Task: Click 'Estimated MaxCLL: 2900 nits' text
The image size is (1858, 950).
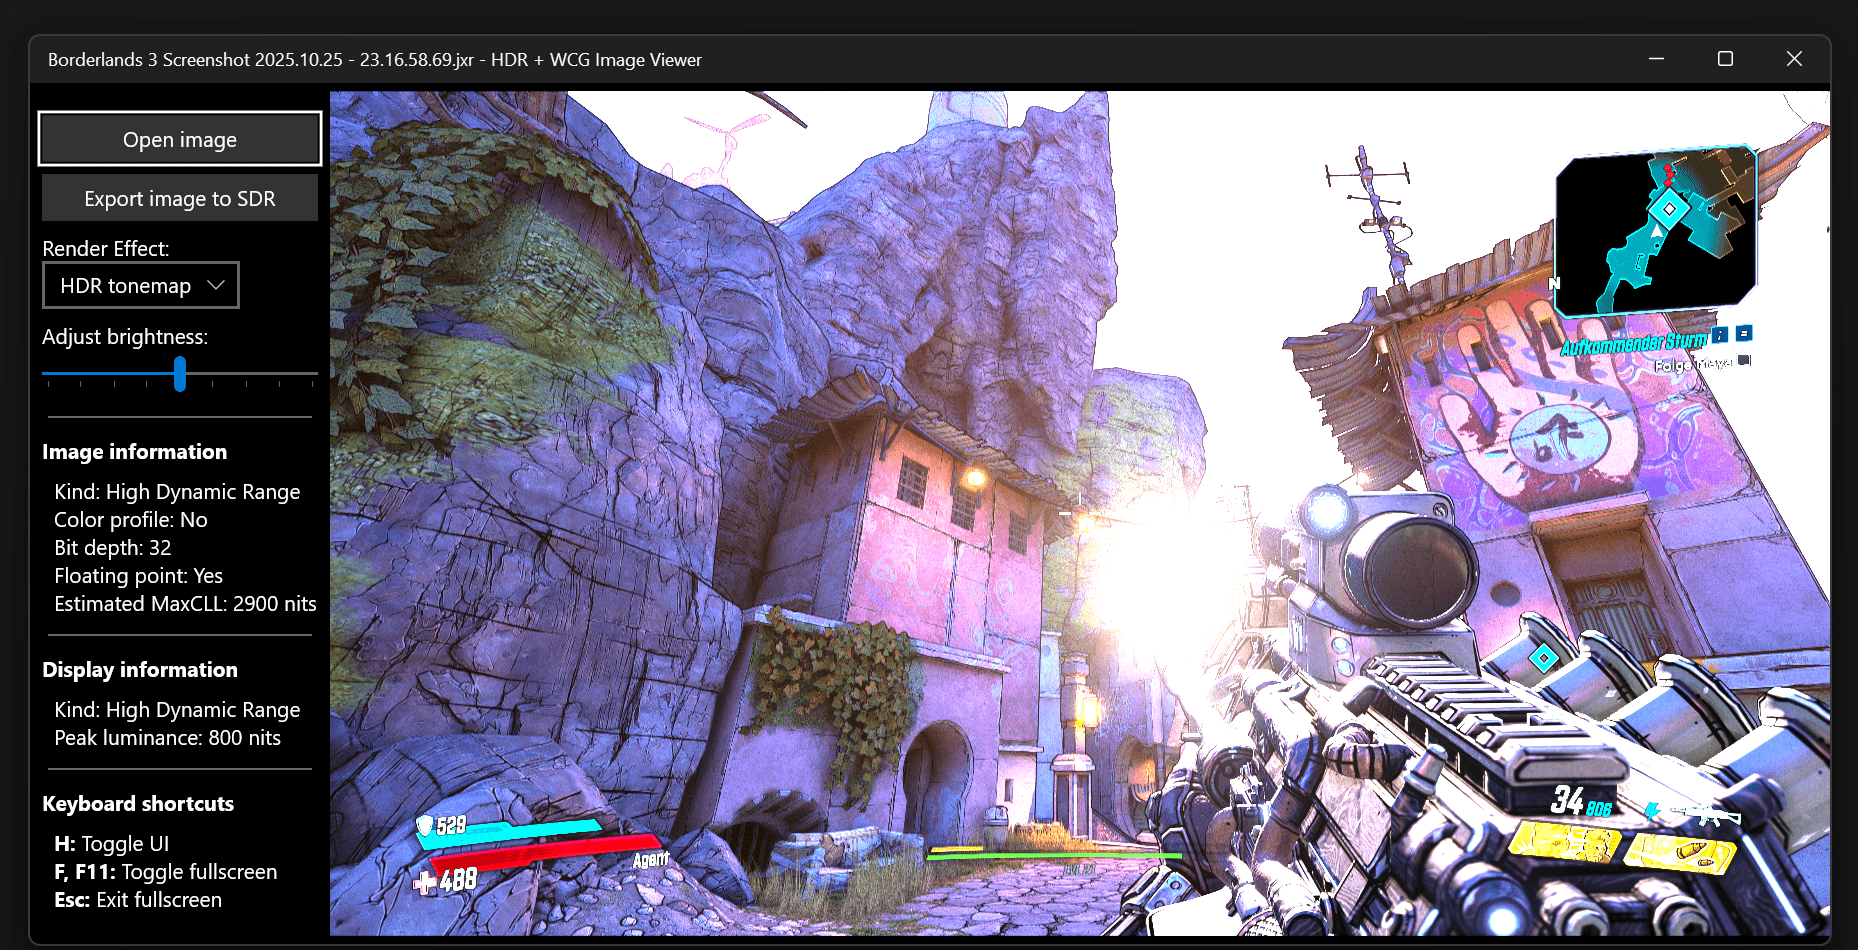Action: point(185,604)
